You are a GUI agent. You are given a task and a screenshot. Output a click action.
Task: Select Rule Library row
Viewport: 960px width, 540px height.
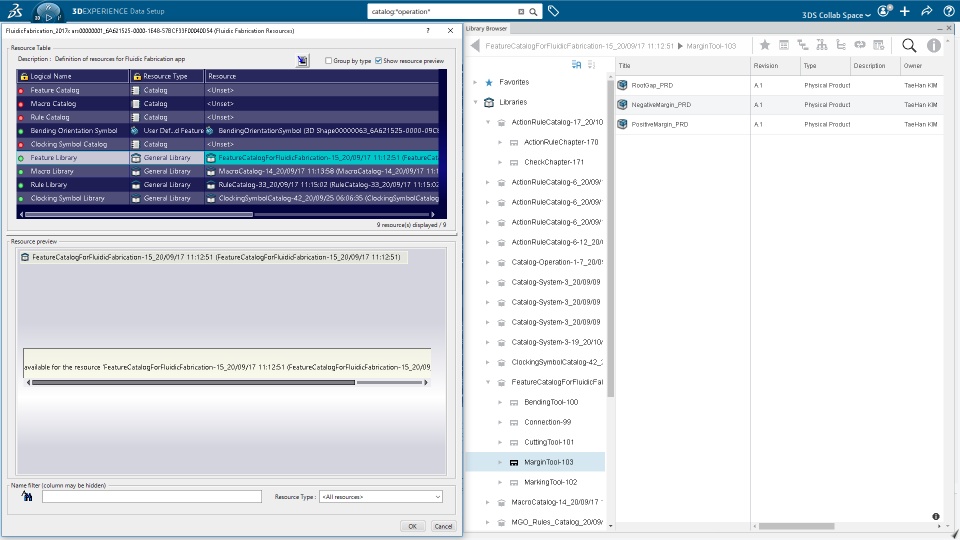coord(228,184)
